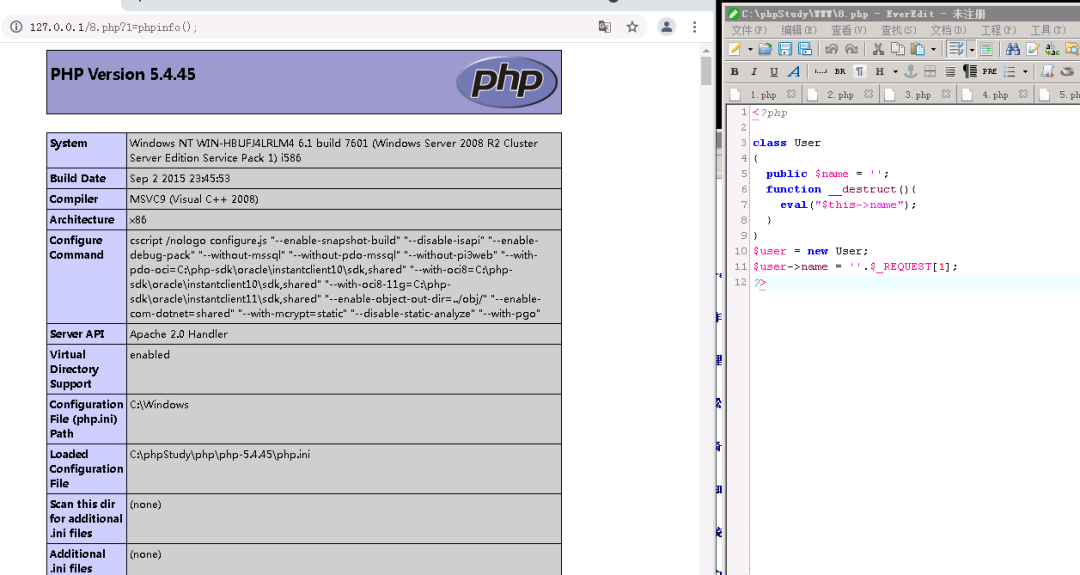The image size is (1080, 575).
Task: Redo the last undone edit
Action: (x=852, y=49)
